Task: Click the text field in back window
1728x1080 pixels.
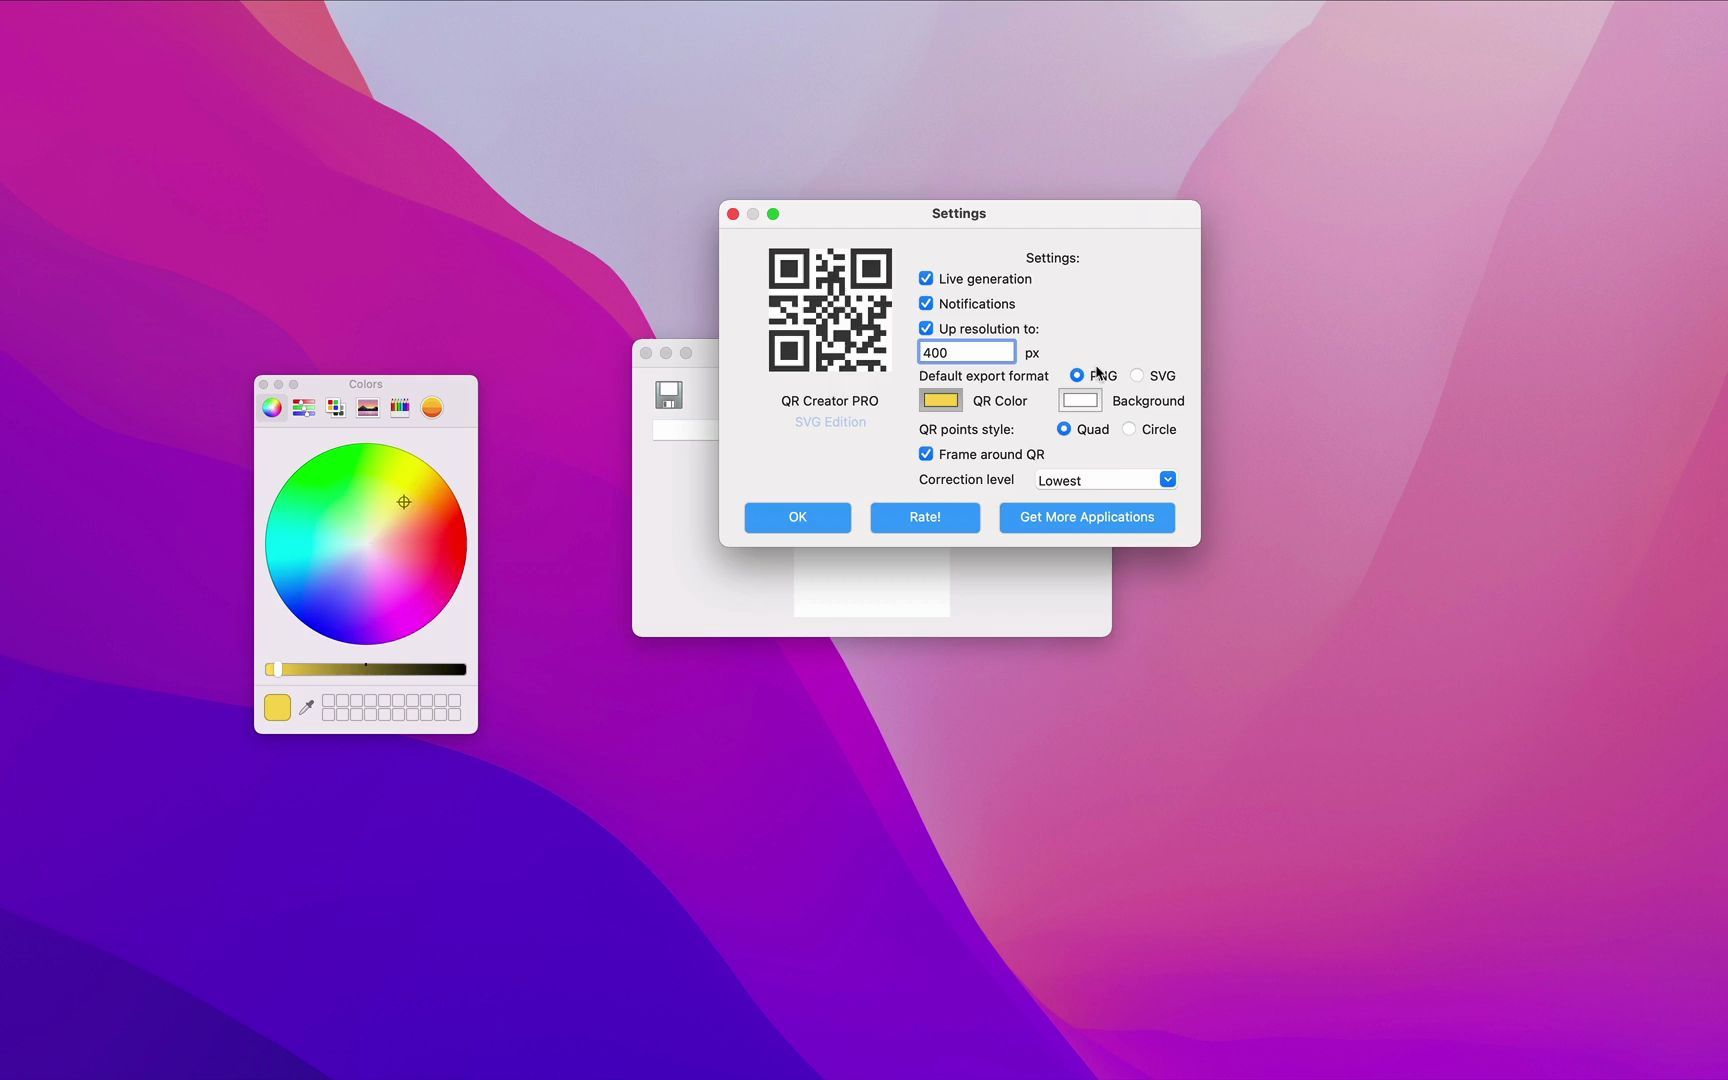Action: click(686, 430)
